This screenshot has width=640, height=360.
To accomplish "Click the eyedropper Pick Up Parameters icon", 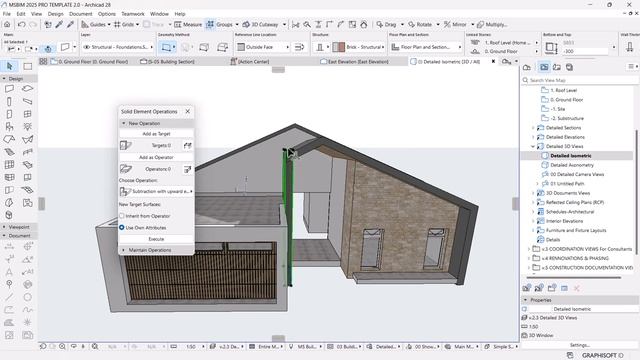I will click(x=59, y=24).
